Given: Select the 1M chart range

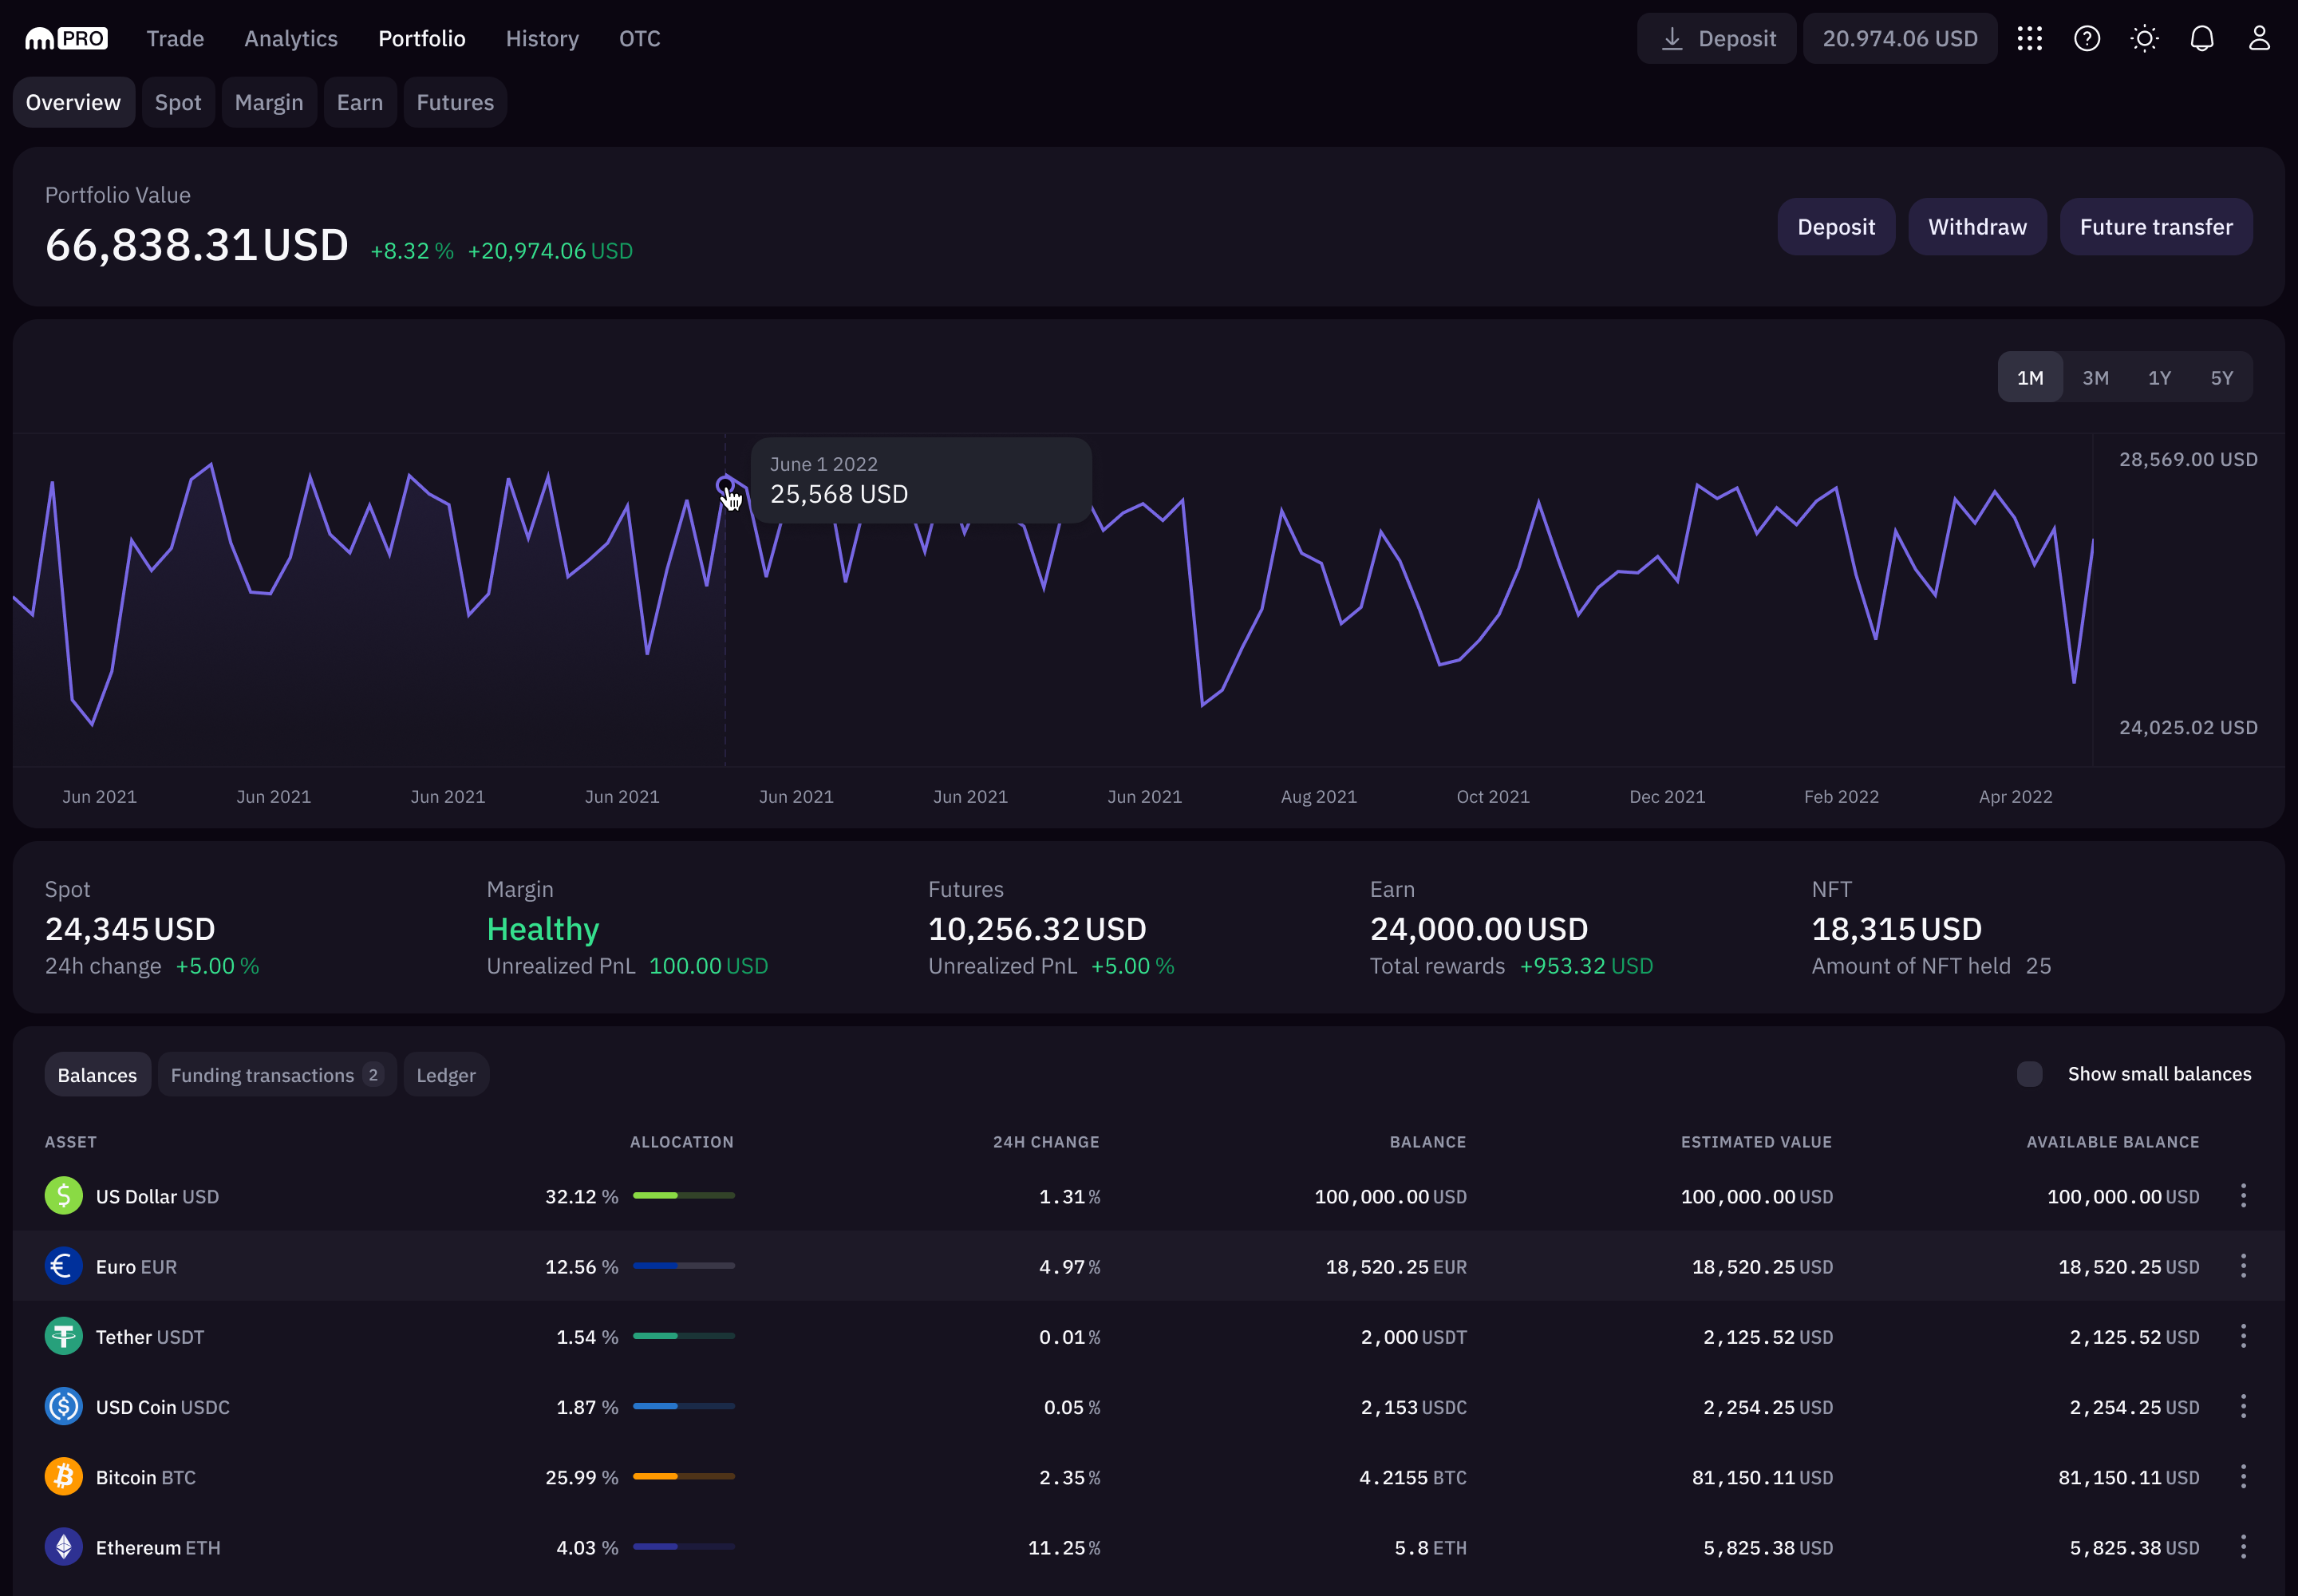Looking at the screenshot, I should pos(2030,377).
